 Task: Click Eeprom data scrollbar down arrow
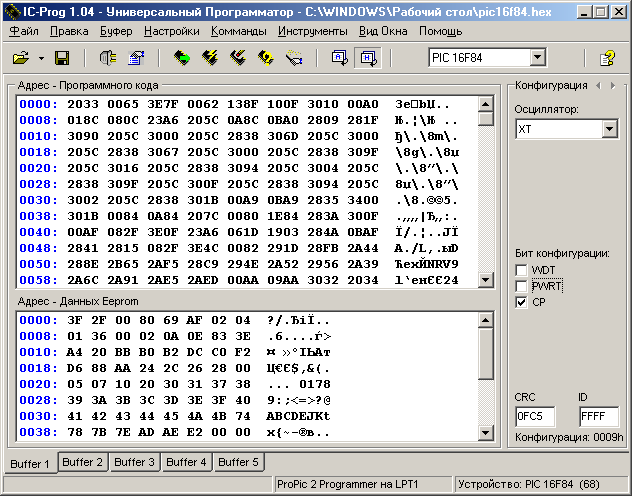point(486,433)
